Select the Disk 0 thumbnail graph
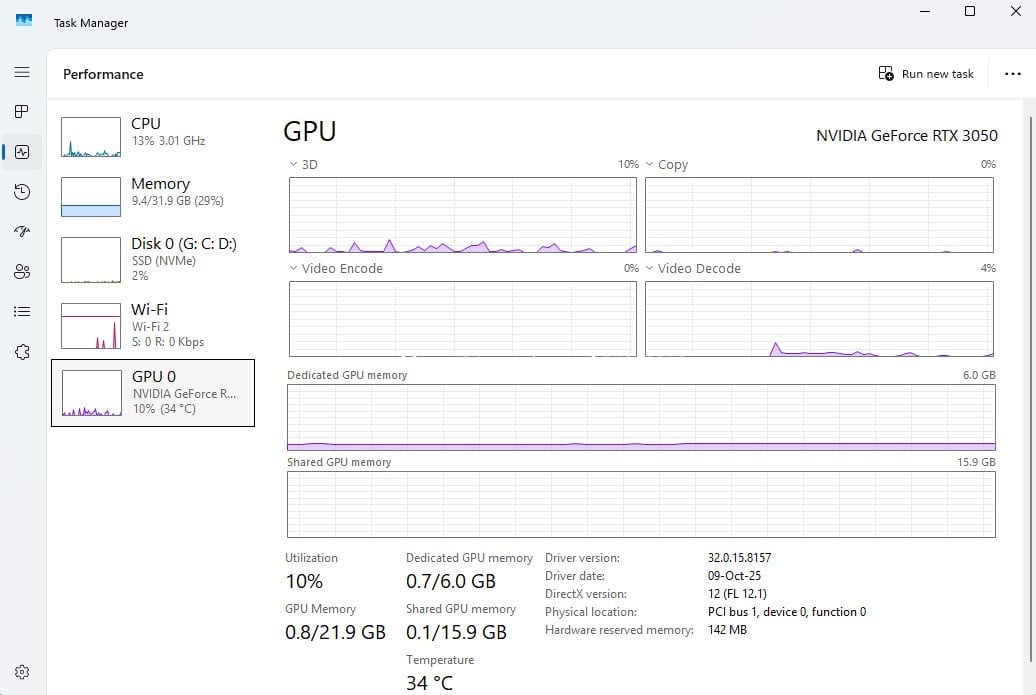The height and width of the screenshot is (695, 1036). tap(91, 259)
